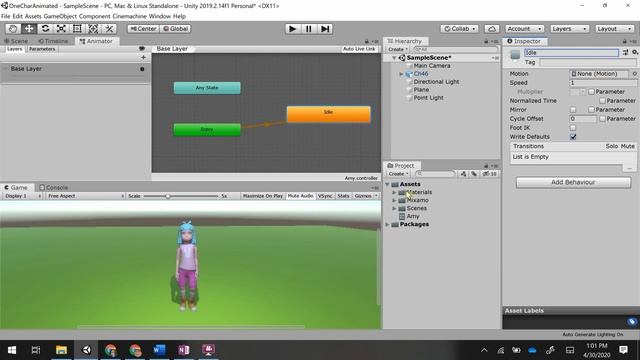Add a new animator layer with plus
Screen dimensions: 640x360
143,58
